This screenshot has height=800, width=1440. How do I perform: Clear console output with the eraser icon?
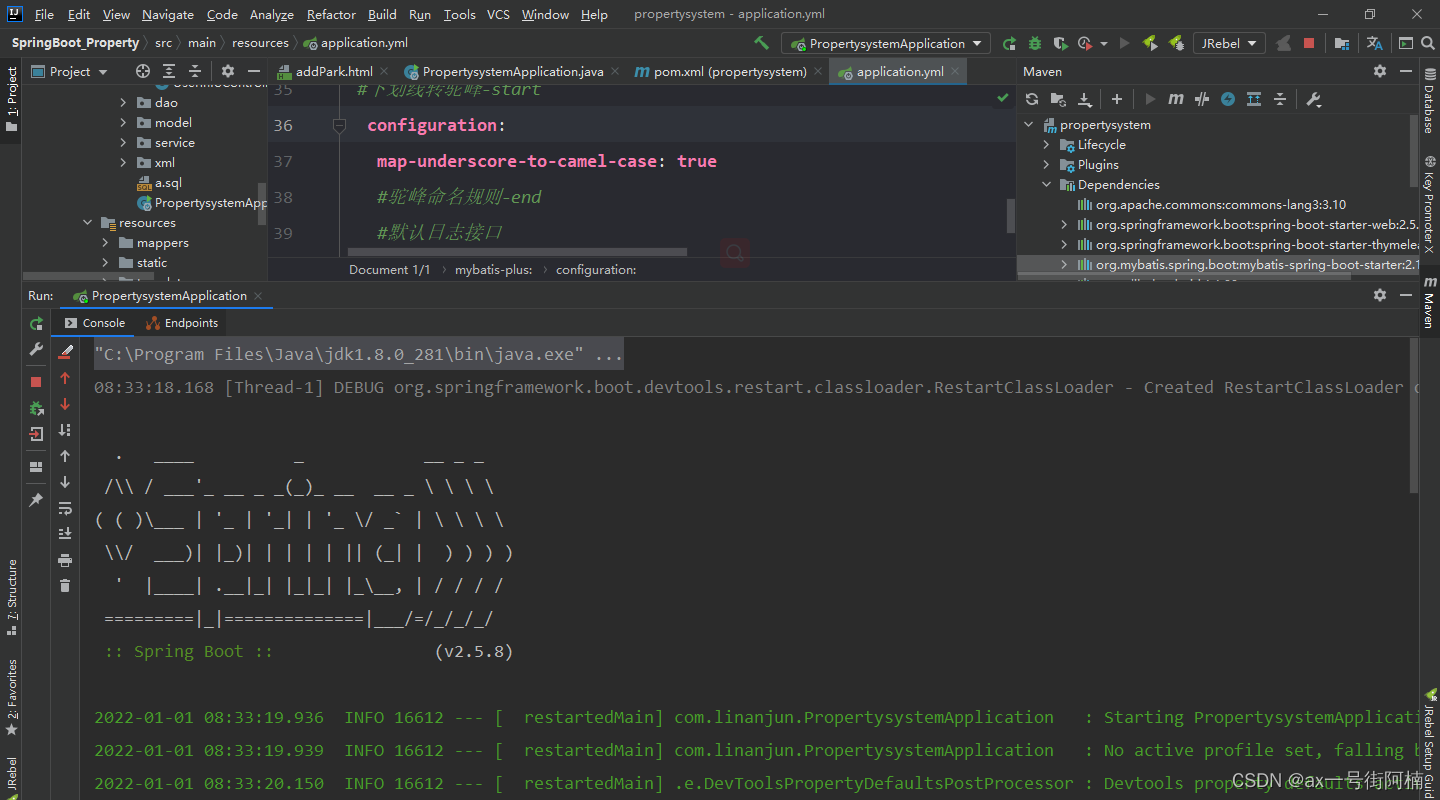[65, 352]
